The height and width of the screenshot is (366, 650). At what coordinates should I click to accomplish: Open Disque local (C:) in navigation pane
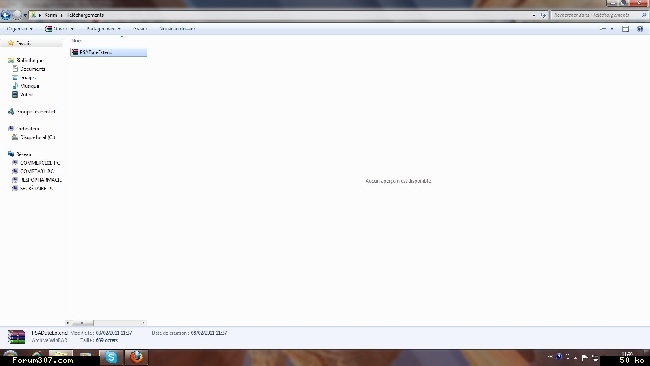[x=38, y=137]
